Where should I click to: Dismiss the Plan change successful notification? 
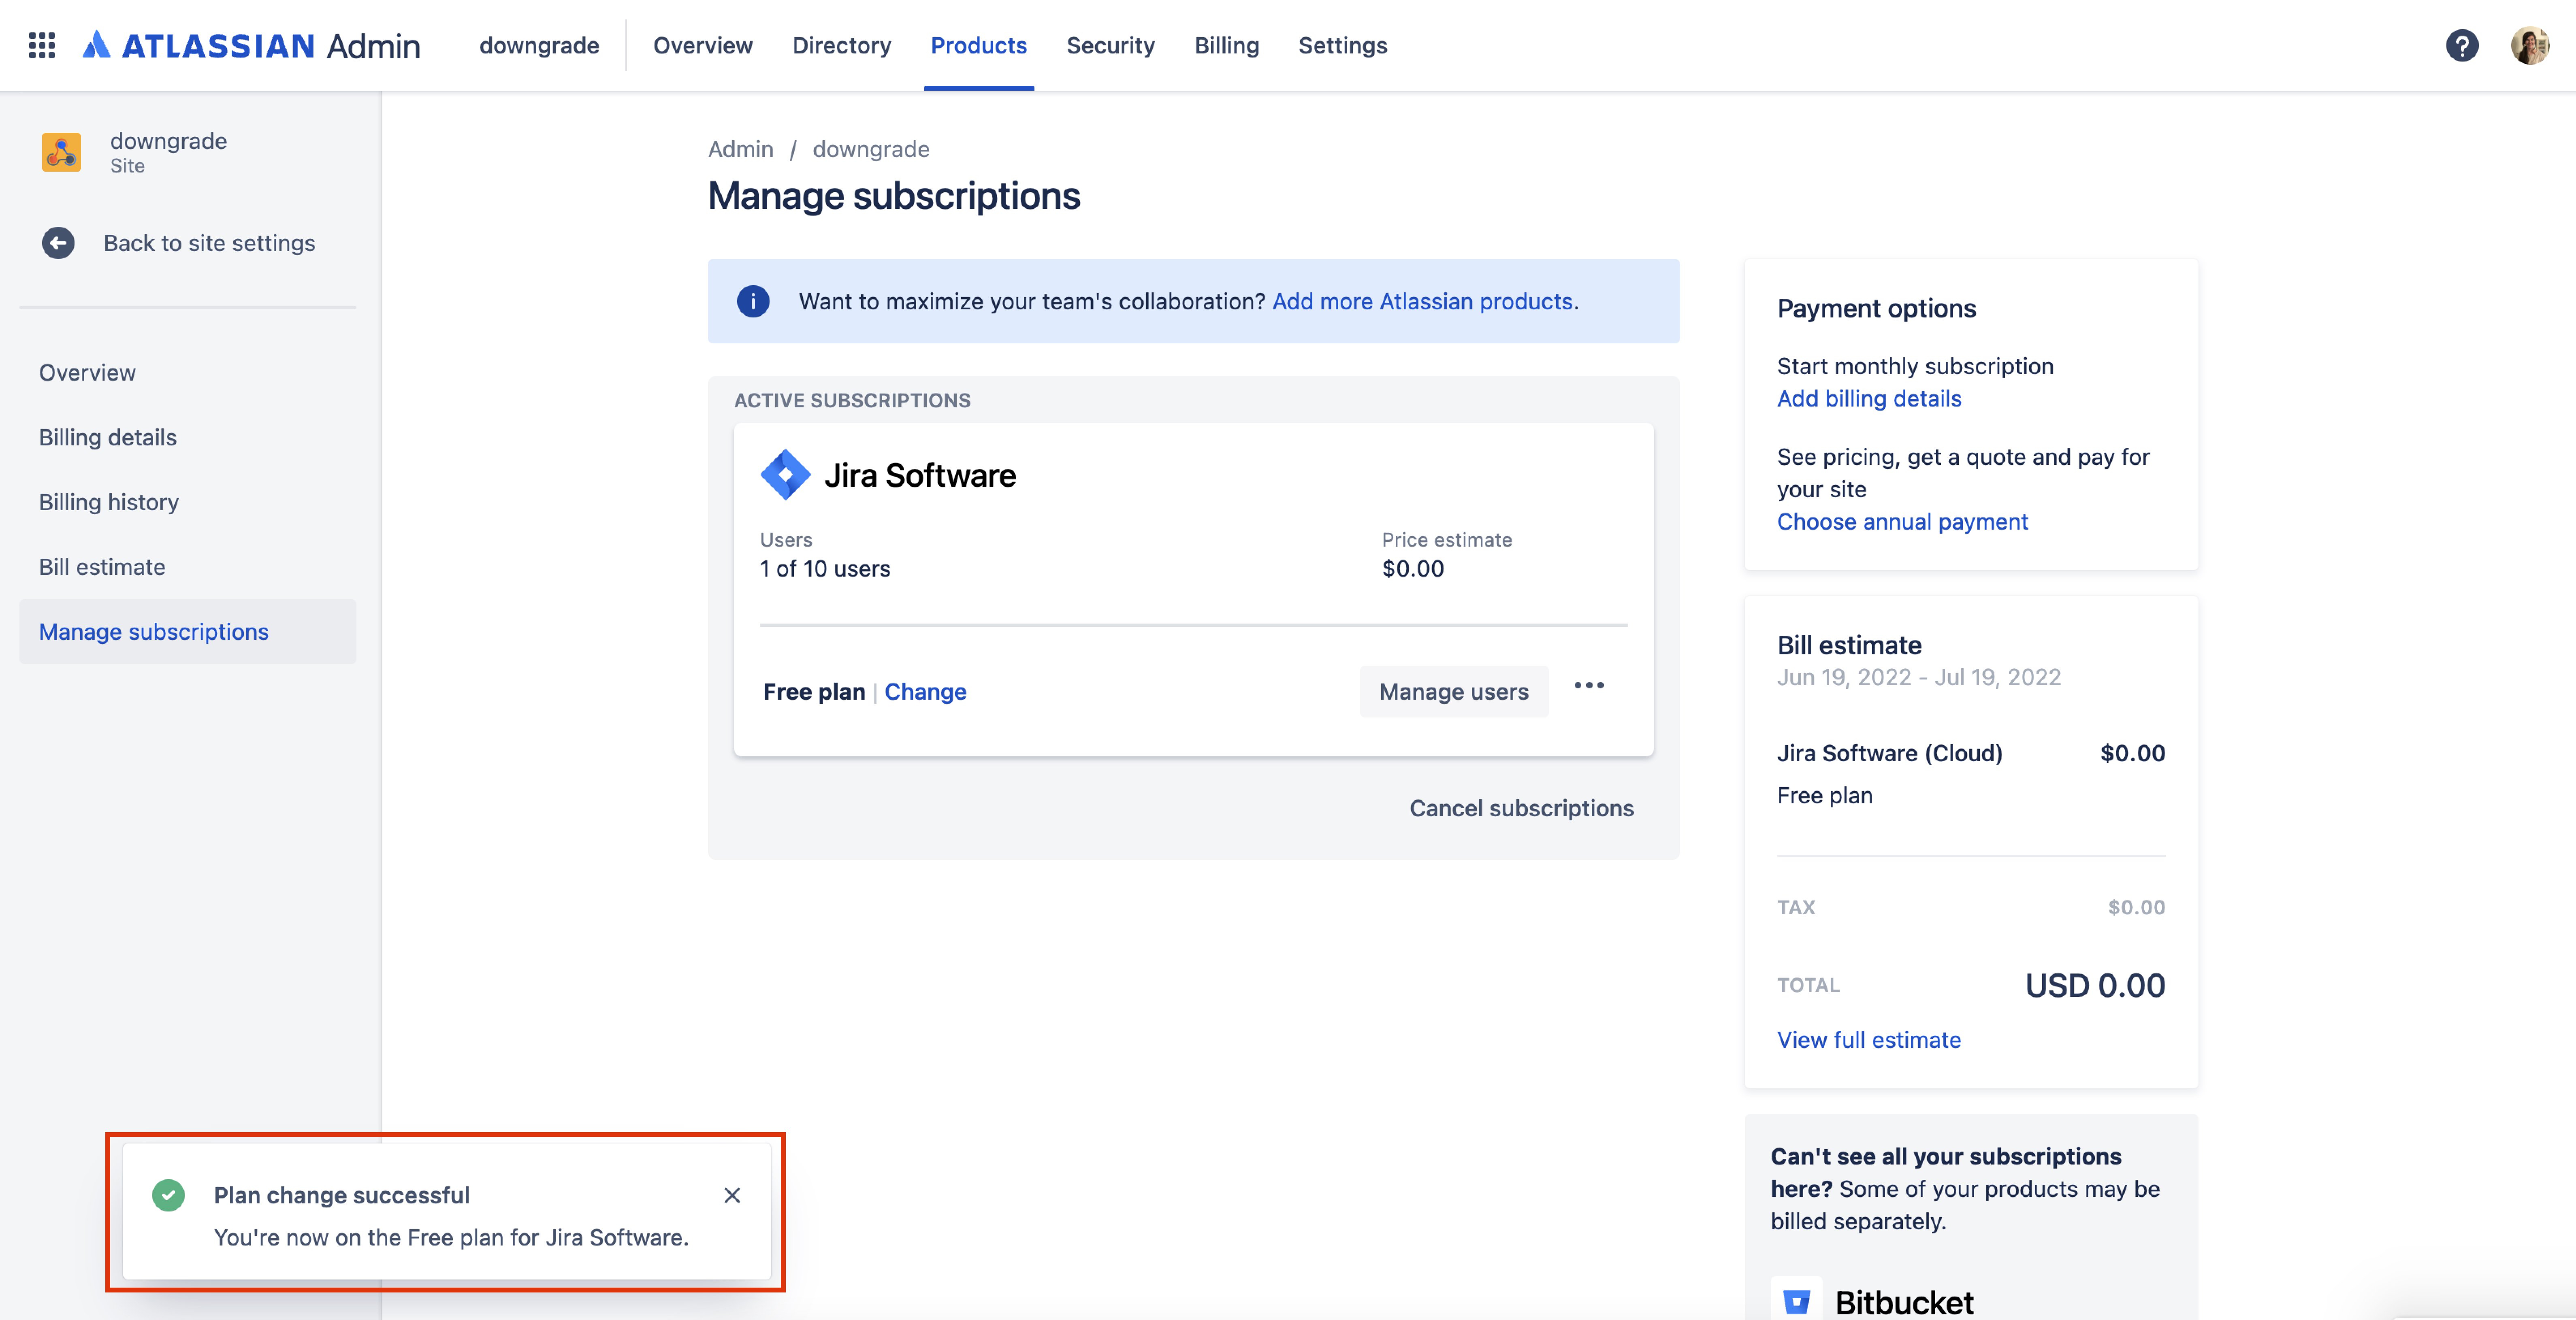pos(732,1195)
